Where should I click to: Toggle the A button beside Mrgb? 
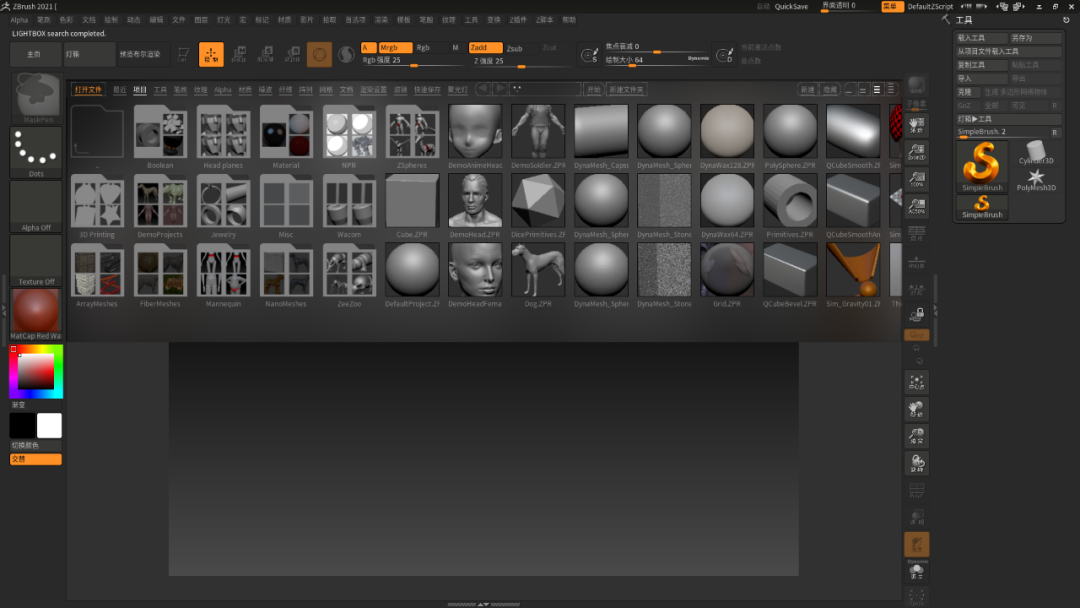click(368, 48)
